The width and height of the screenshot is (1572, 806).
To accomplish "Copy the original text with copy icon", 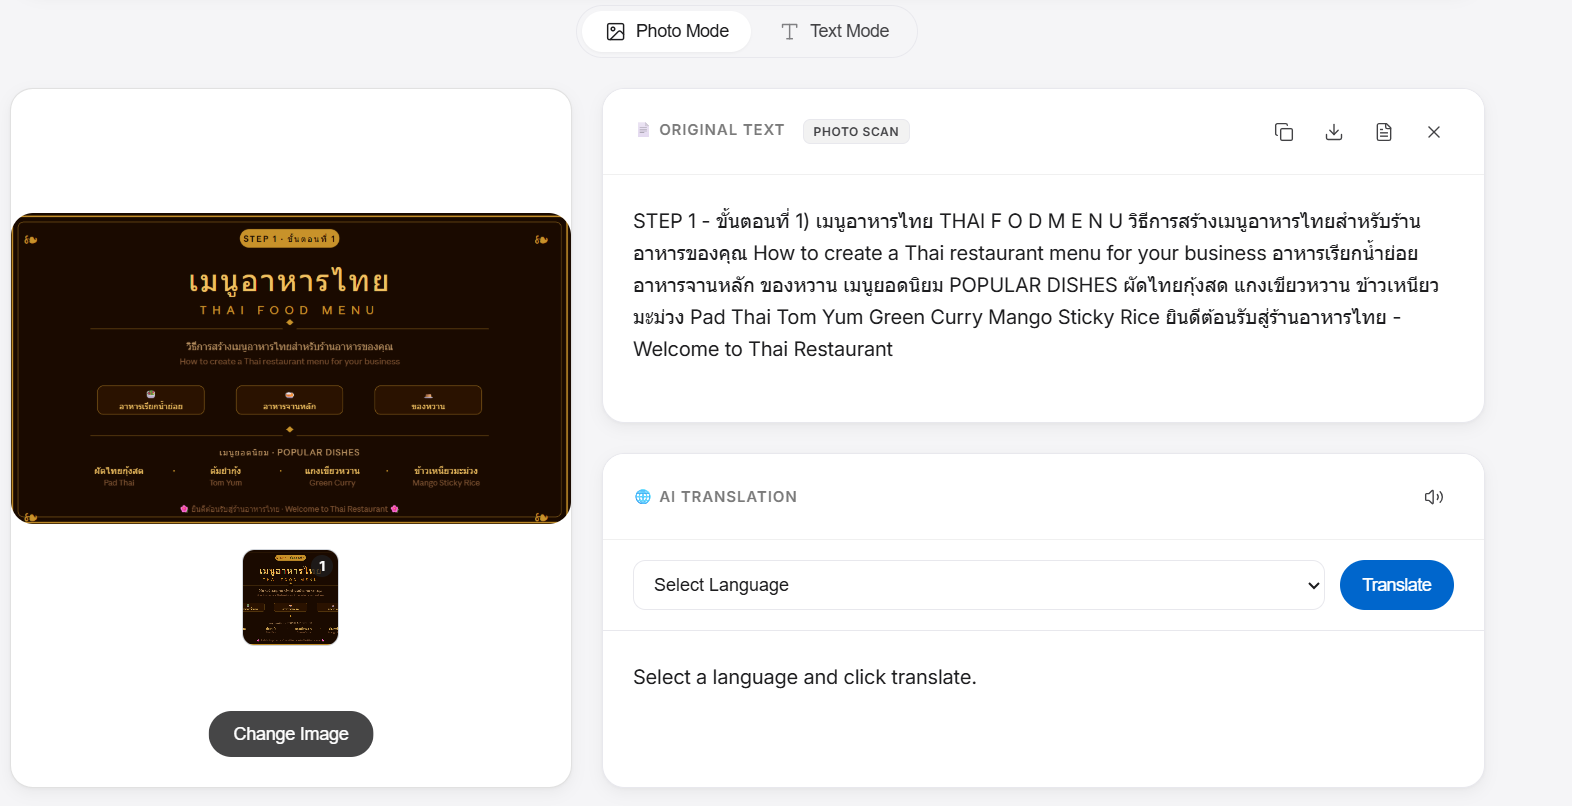I will 1284,132.
